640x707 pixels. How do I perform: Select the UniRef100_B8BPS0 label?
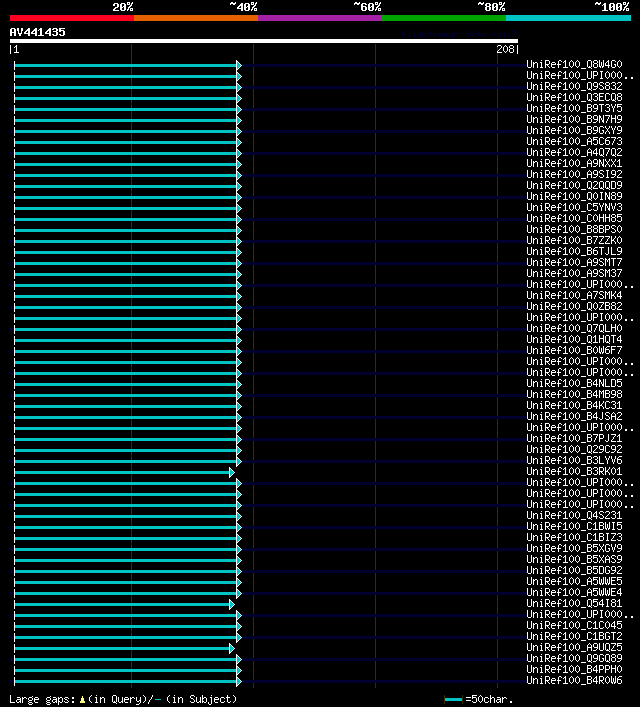pos(574,230)
